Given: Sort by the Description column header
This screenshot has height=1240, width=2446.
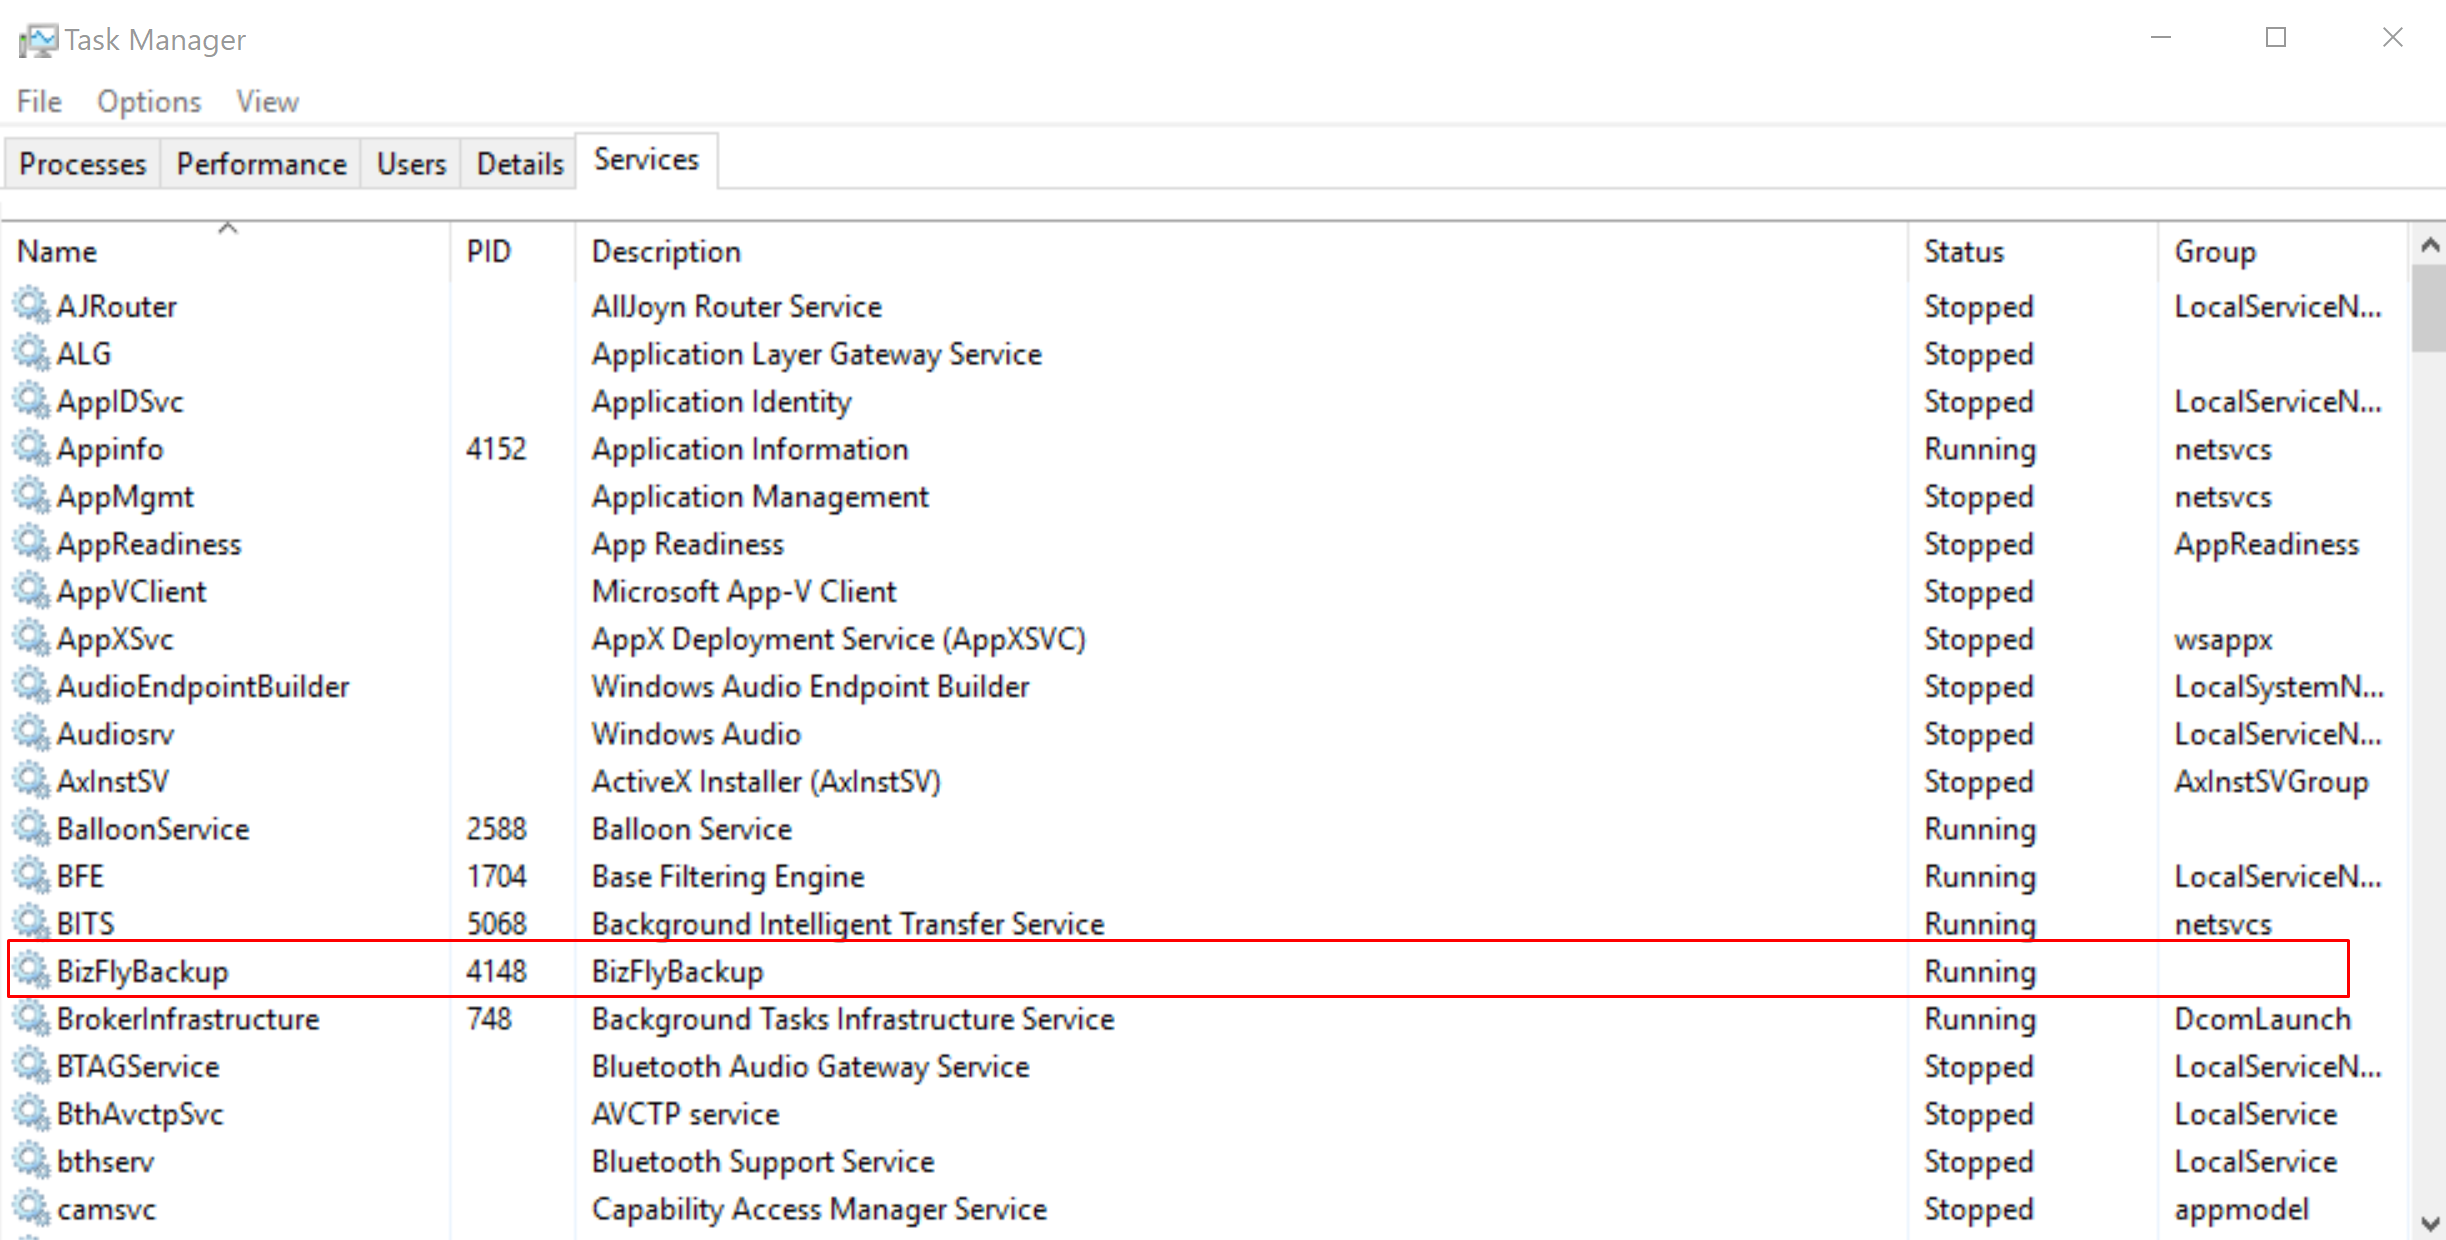Looking at the screenshot, I should click(x=1241, y=251).
